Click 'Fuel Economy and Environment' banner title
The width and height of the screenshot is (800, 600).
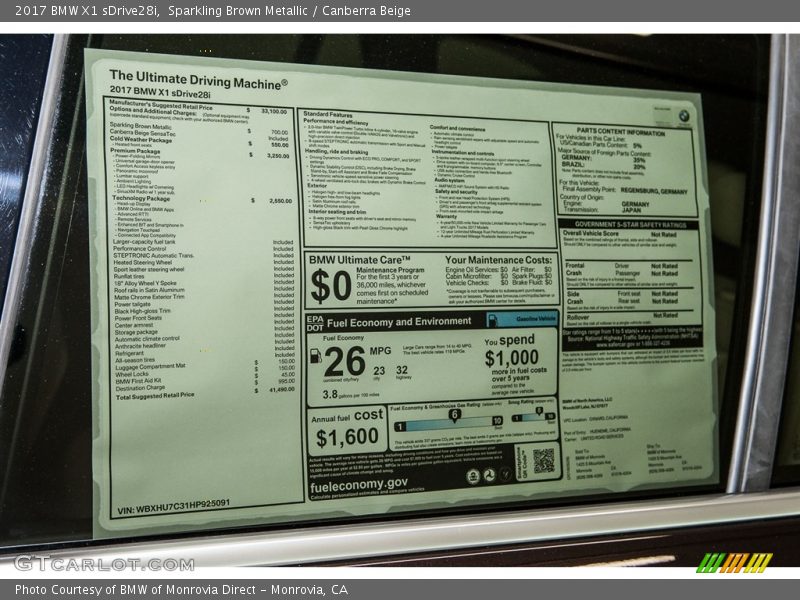click(x=399, y=322)
